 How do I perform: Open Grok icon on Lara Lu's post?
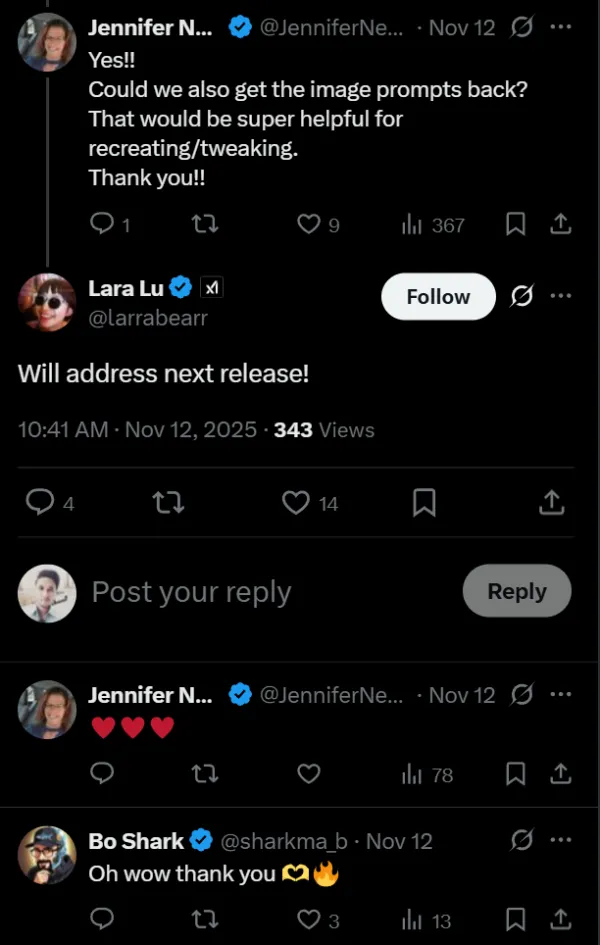(521, 297)
